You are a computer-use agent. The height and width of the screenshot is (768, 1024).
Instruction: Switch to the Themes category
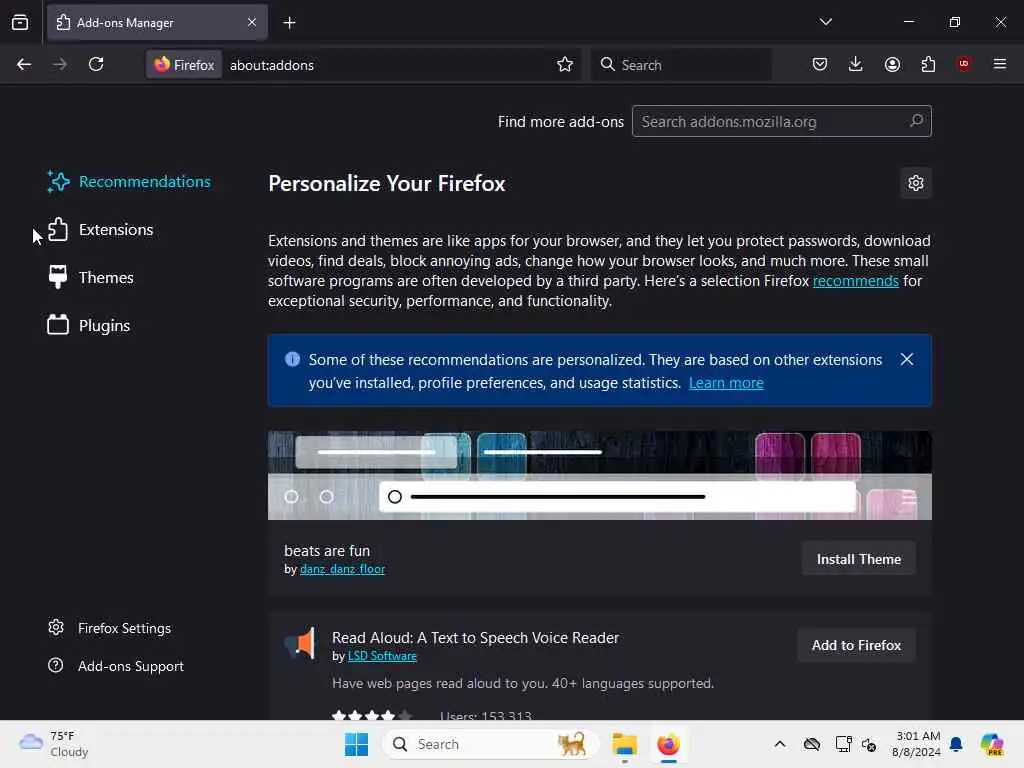click(91, 278)
